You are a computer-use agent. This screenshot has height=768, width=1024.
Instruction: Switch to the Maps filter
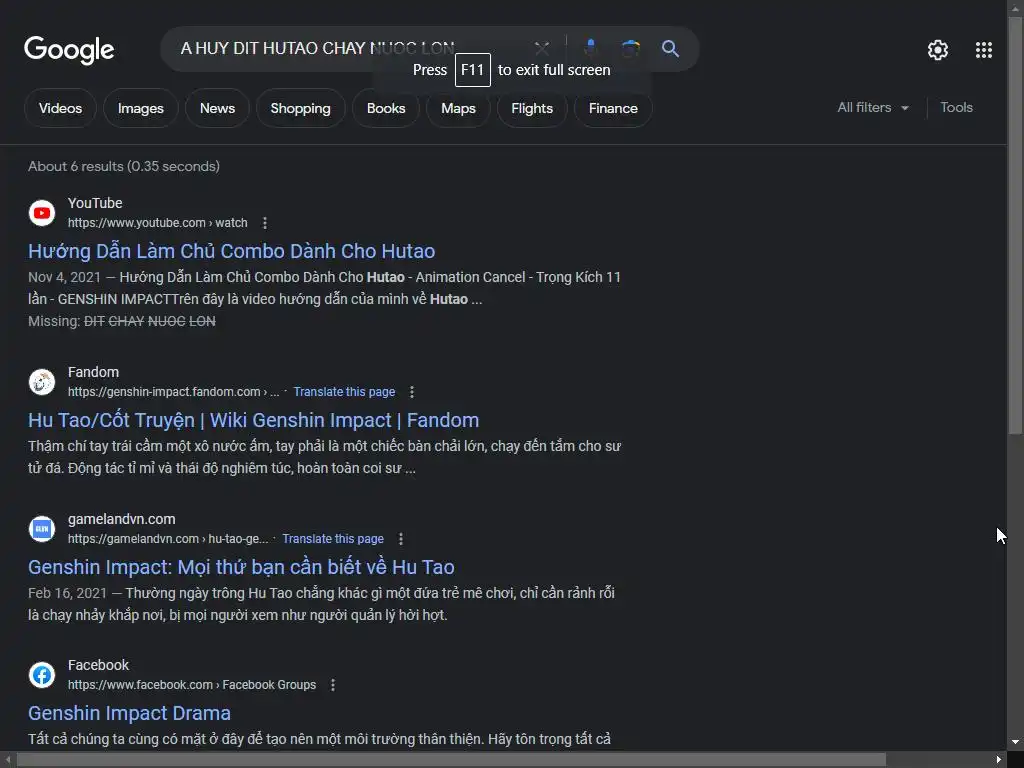(458, 108)
